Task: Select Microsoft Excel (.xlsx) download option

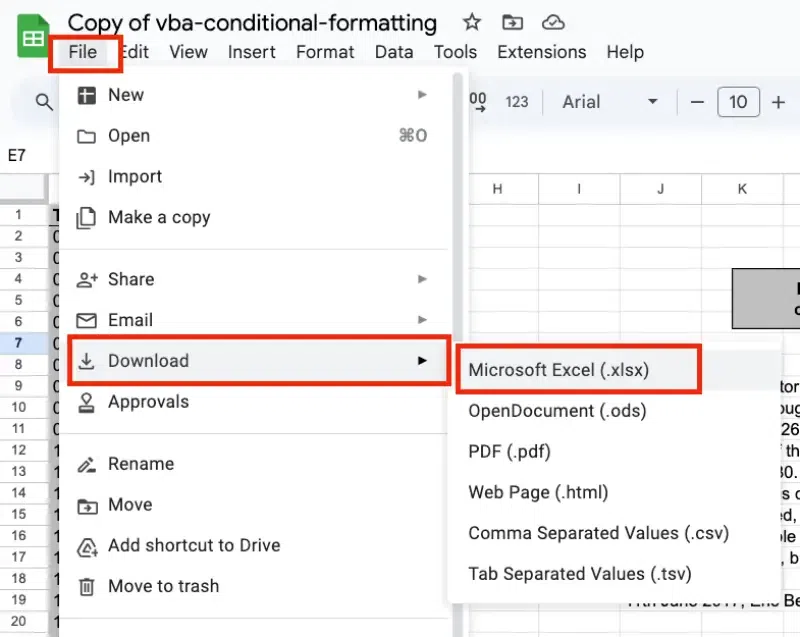Action: tap(559, 370)
